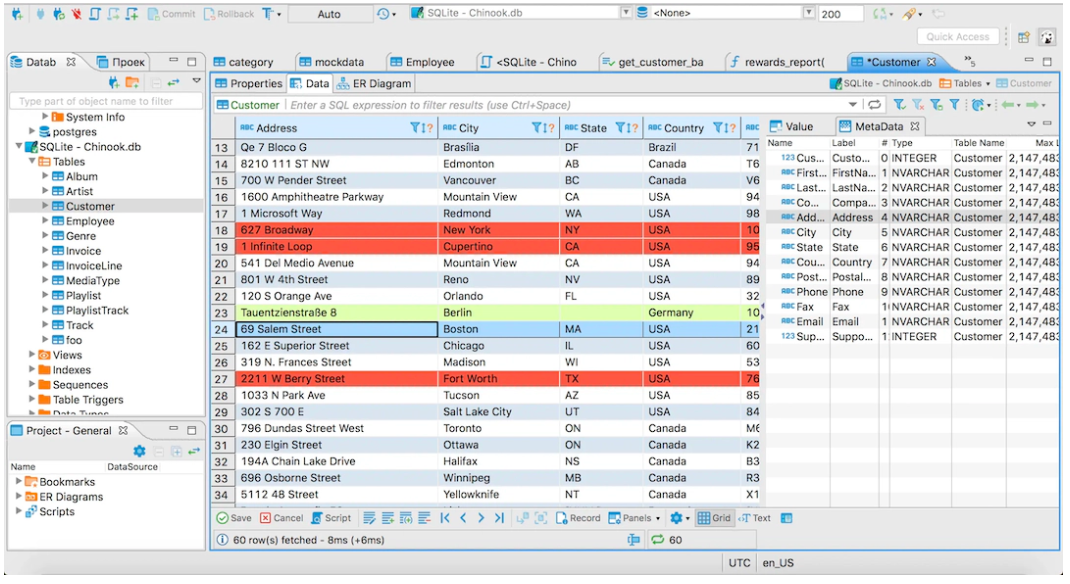Image resolution: width=1070 pixels, height=584 pixels.
Task: Click the delete row icon in bottom toolbar
Action: (x=424, y=519)
